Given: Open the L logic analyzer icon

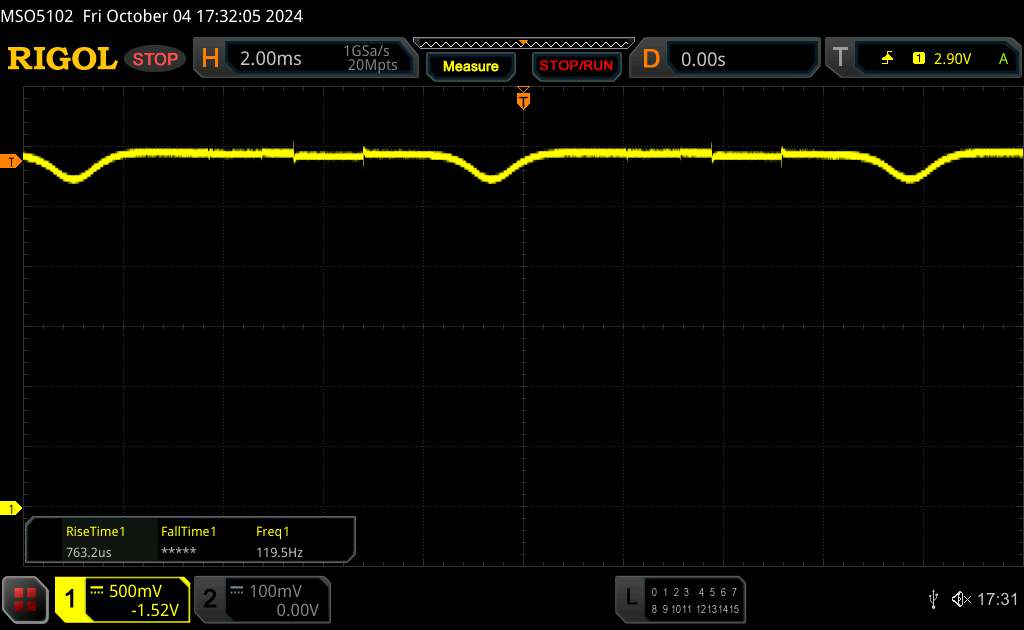Looking at the screenshot, I should (630, 596).
